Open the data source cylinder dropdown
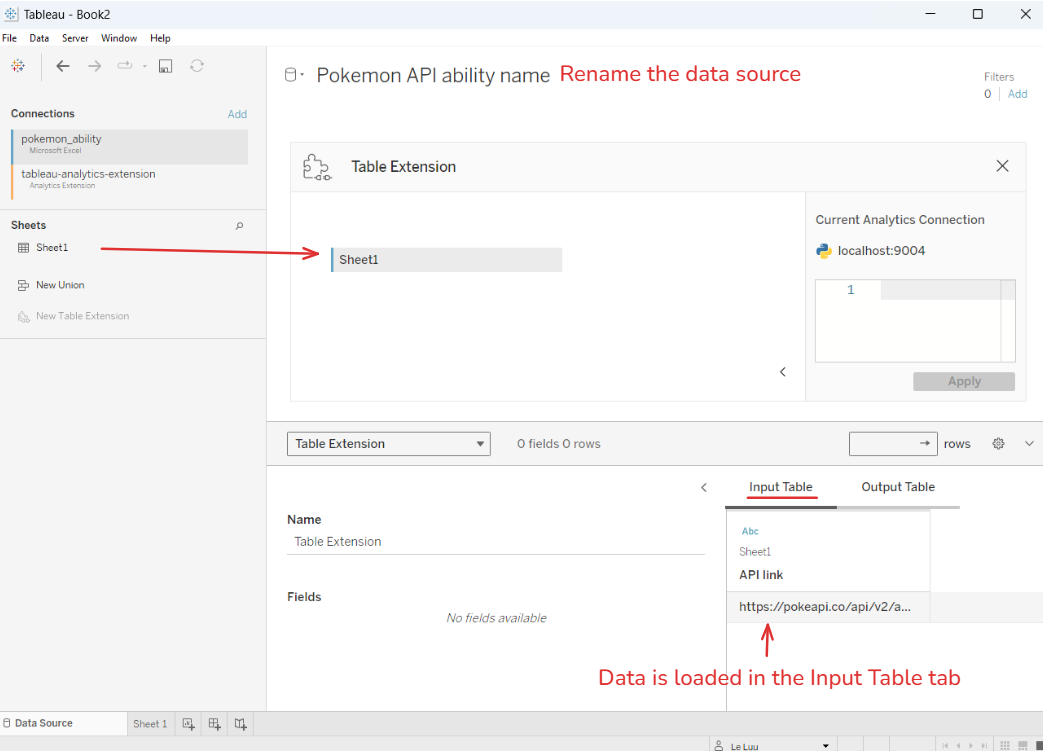Viewport: 1043px width, 751px height. click(x=294, y=75)
